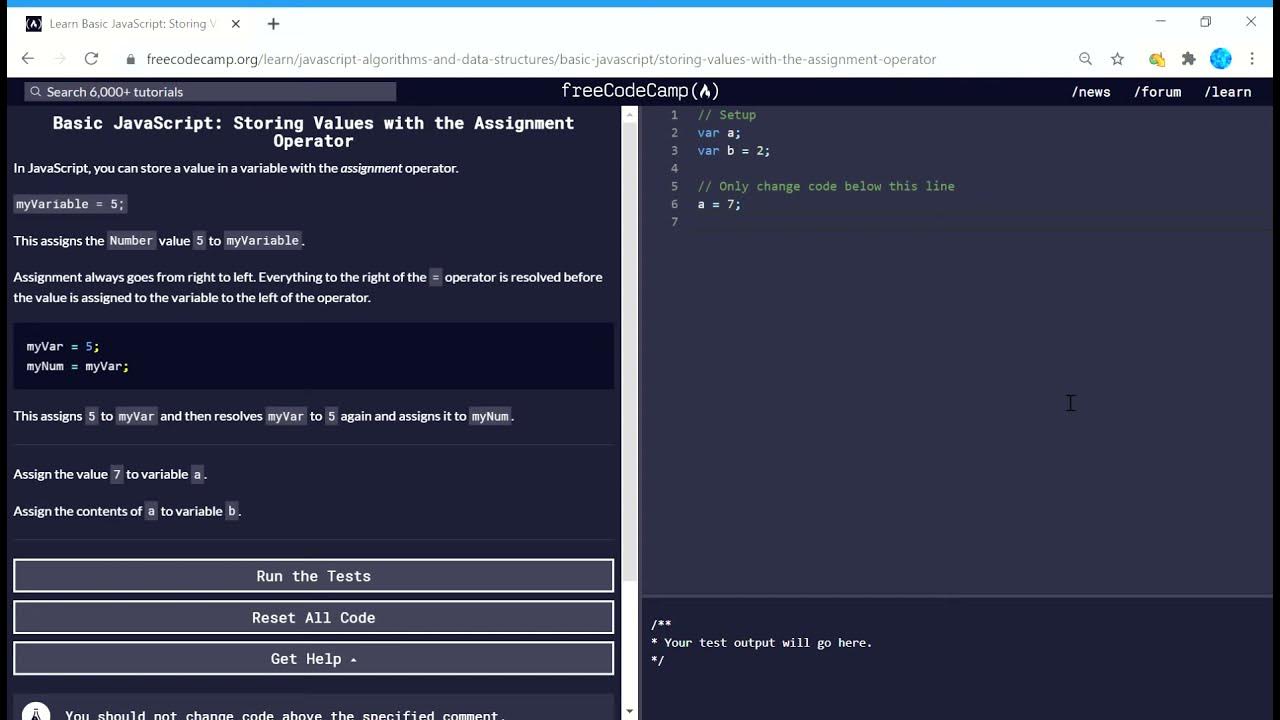
Task: Click the 'var b = 2;' code line
Action: click(733, 150)
